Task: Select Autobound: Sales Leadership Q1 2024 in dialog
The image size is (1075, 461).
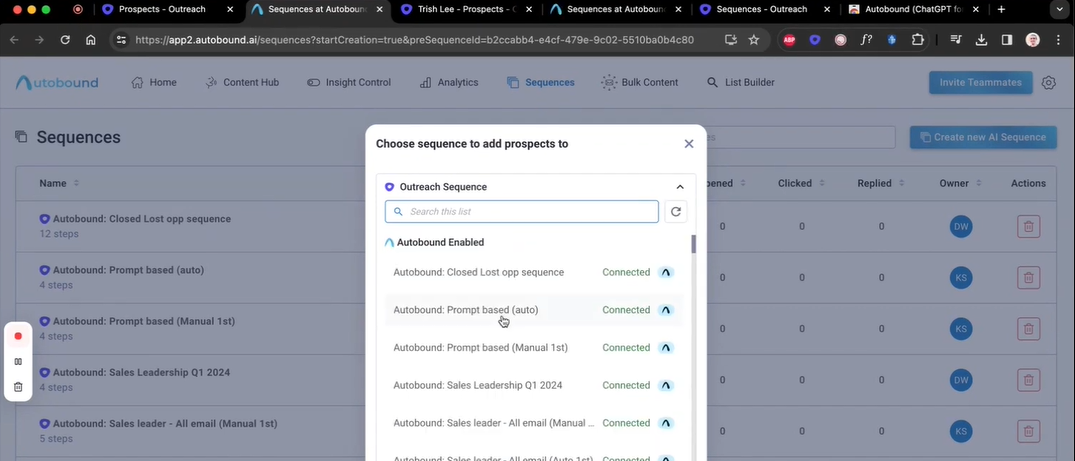Action: [x=533, y=386]
